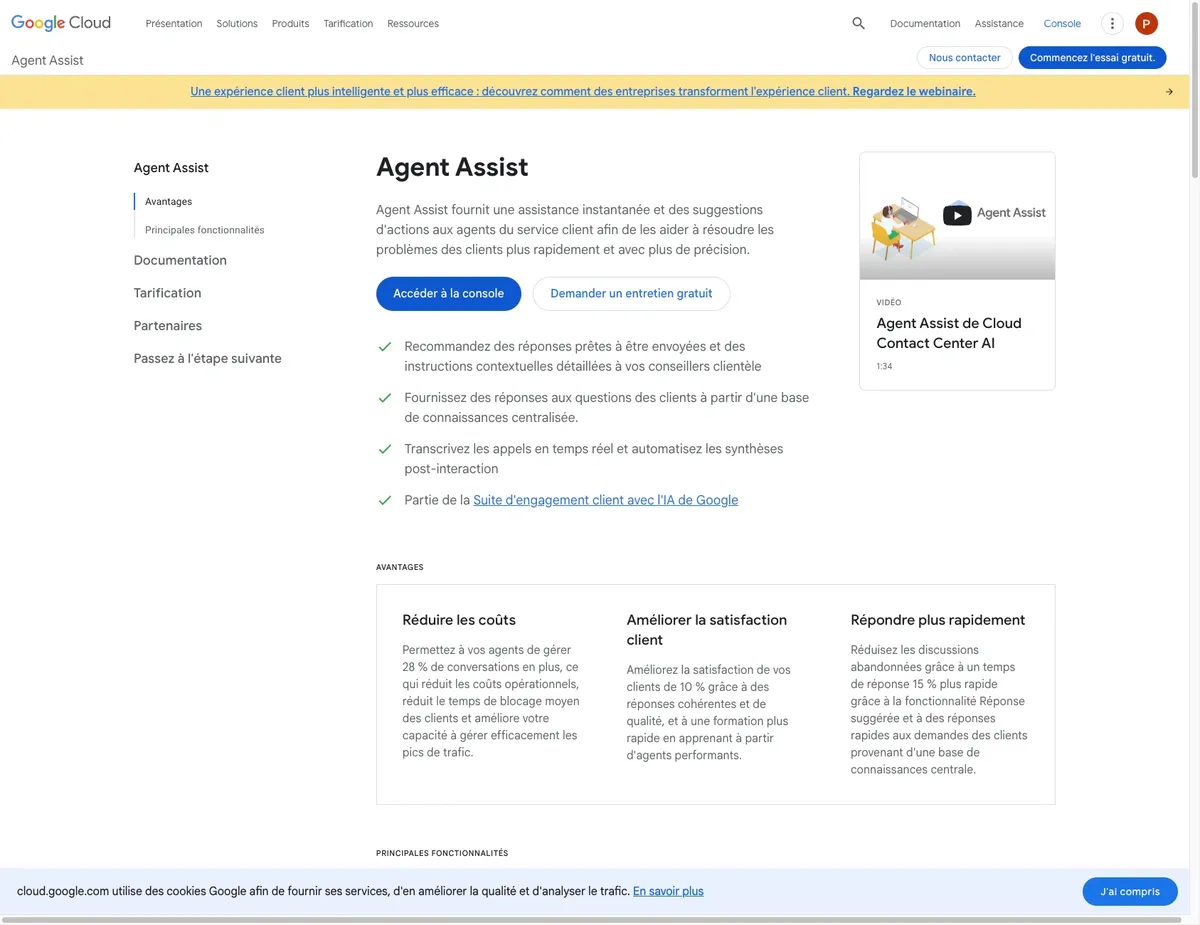Select Documentation in the sidebar
The height and width of the screenshot is (925, 1200).
(x=180, y=260)
